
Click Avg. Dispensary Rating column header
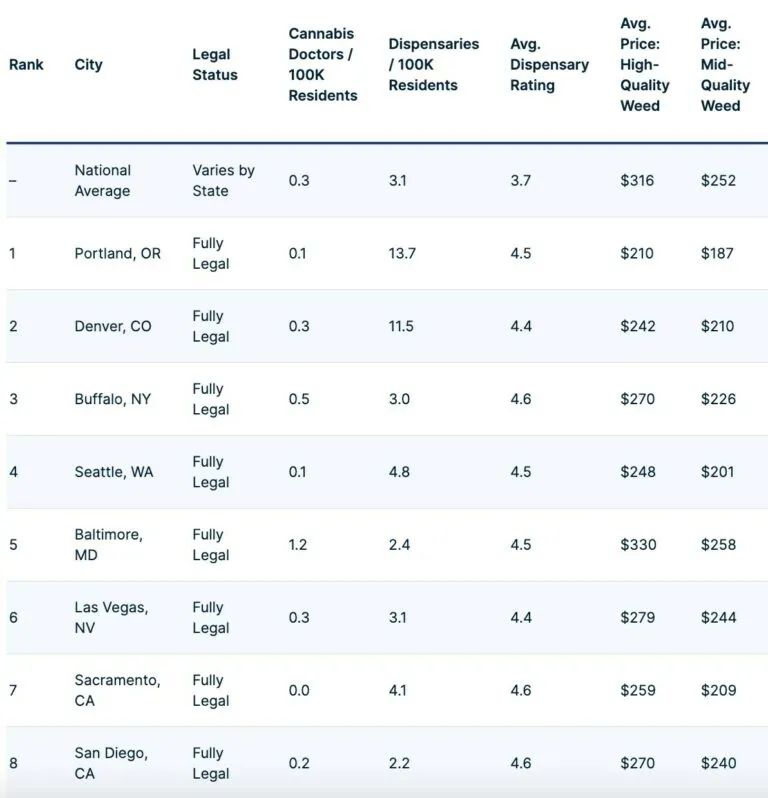pyautogui.click(x=549, y=65)
